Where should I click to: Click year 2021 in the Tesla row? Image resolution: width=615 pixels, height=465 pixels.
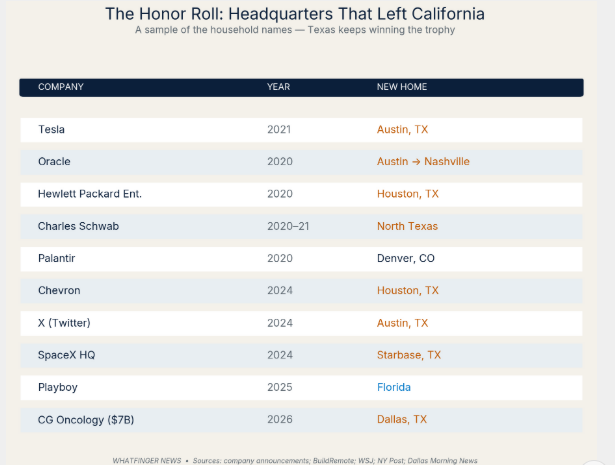coord(279,129)
